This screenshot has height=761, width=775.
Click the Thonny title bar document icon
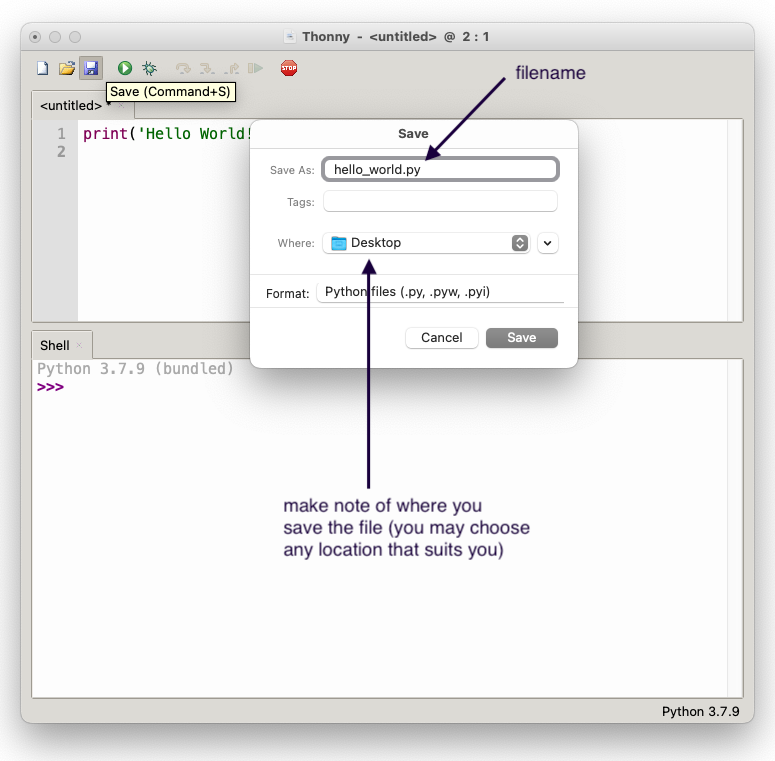point(290,37)
